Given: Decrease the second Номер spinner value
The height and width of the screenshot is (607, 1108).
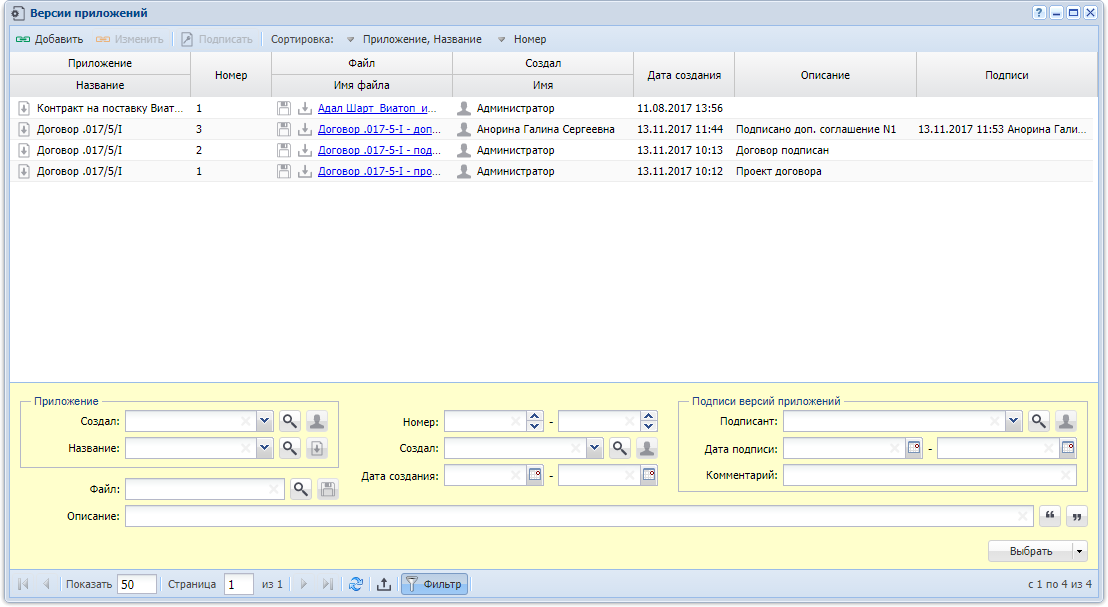Looking at the screenshot, I should pyautogui.click(x=649, y=426).
